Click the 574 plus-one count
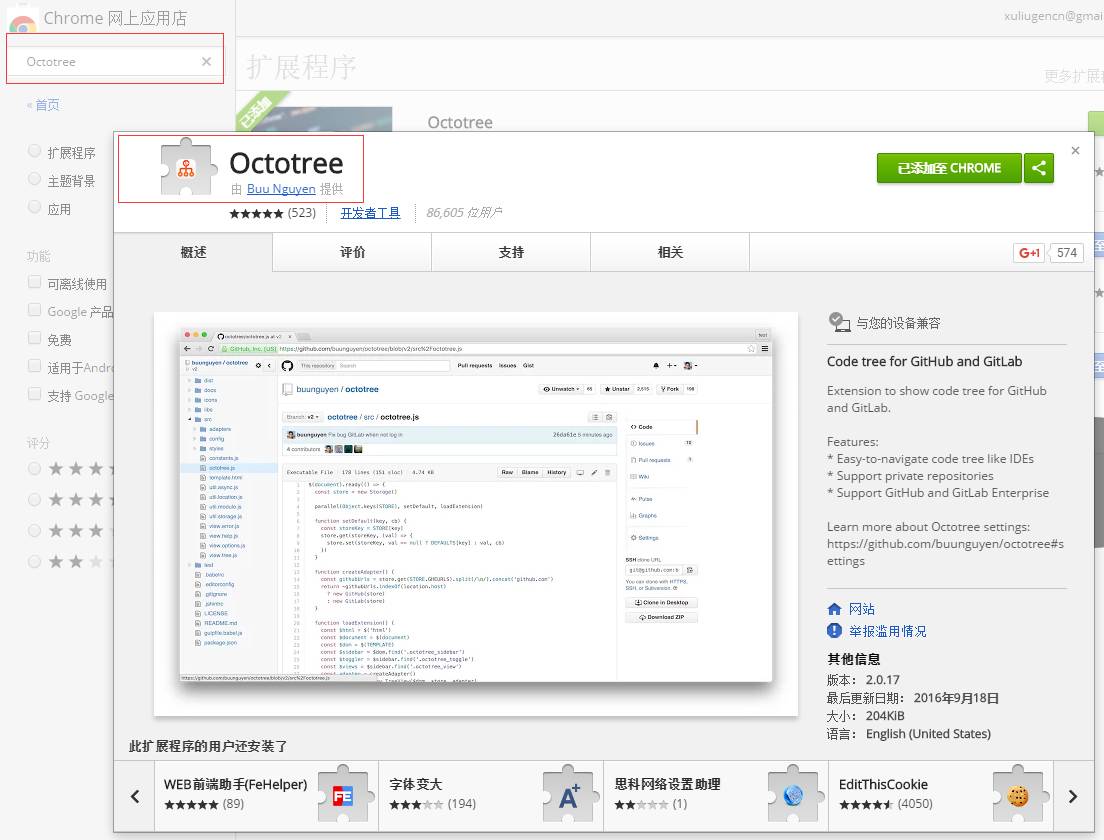 [x=1067, y=253]
